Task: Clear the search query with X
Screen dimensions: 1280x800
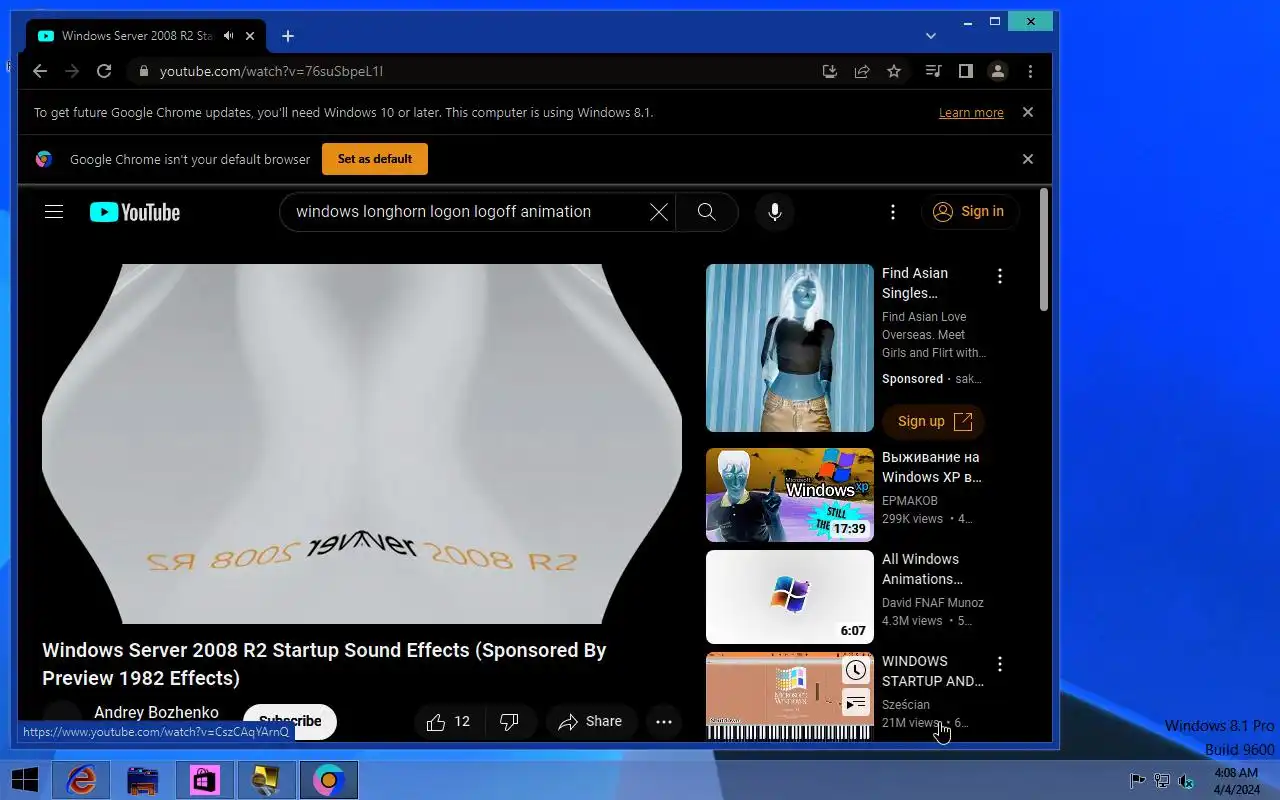Action: click(658, 212)
